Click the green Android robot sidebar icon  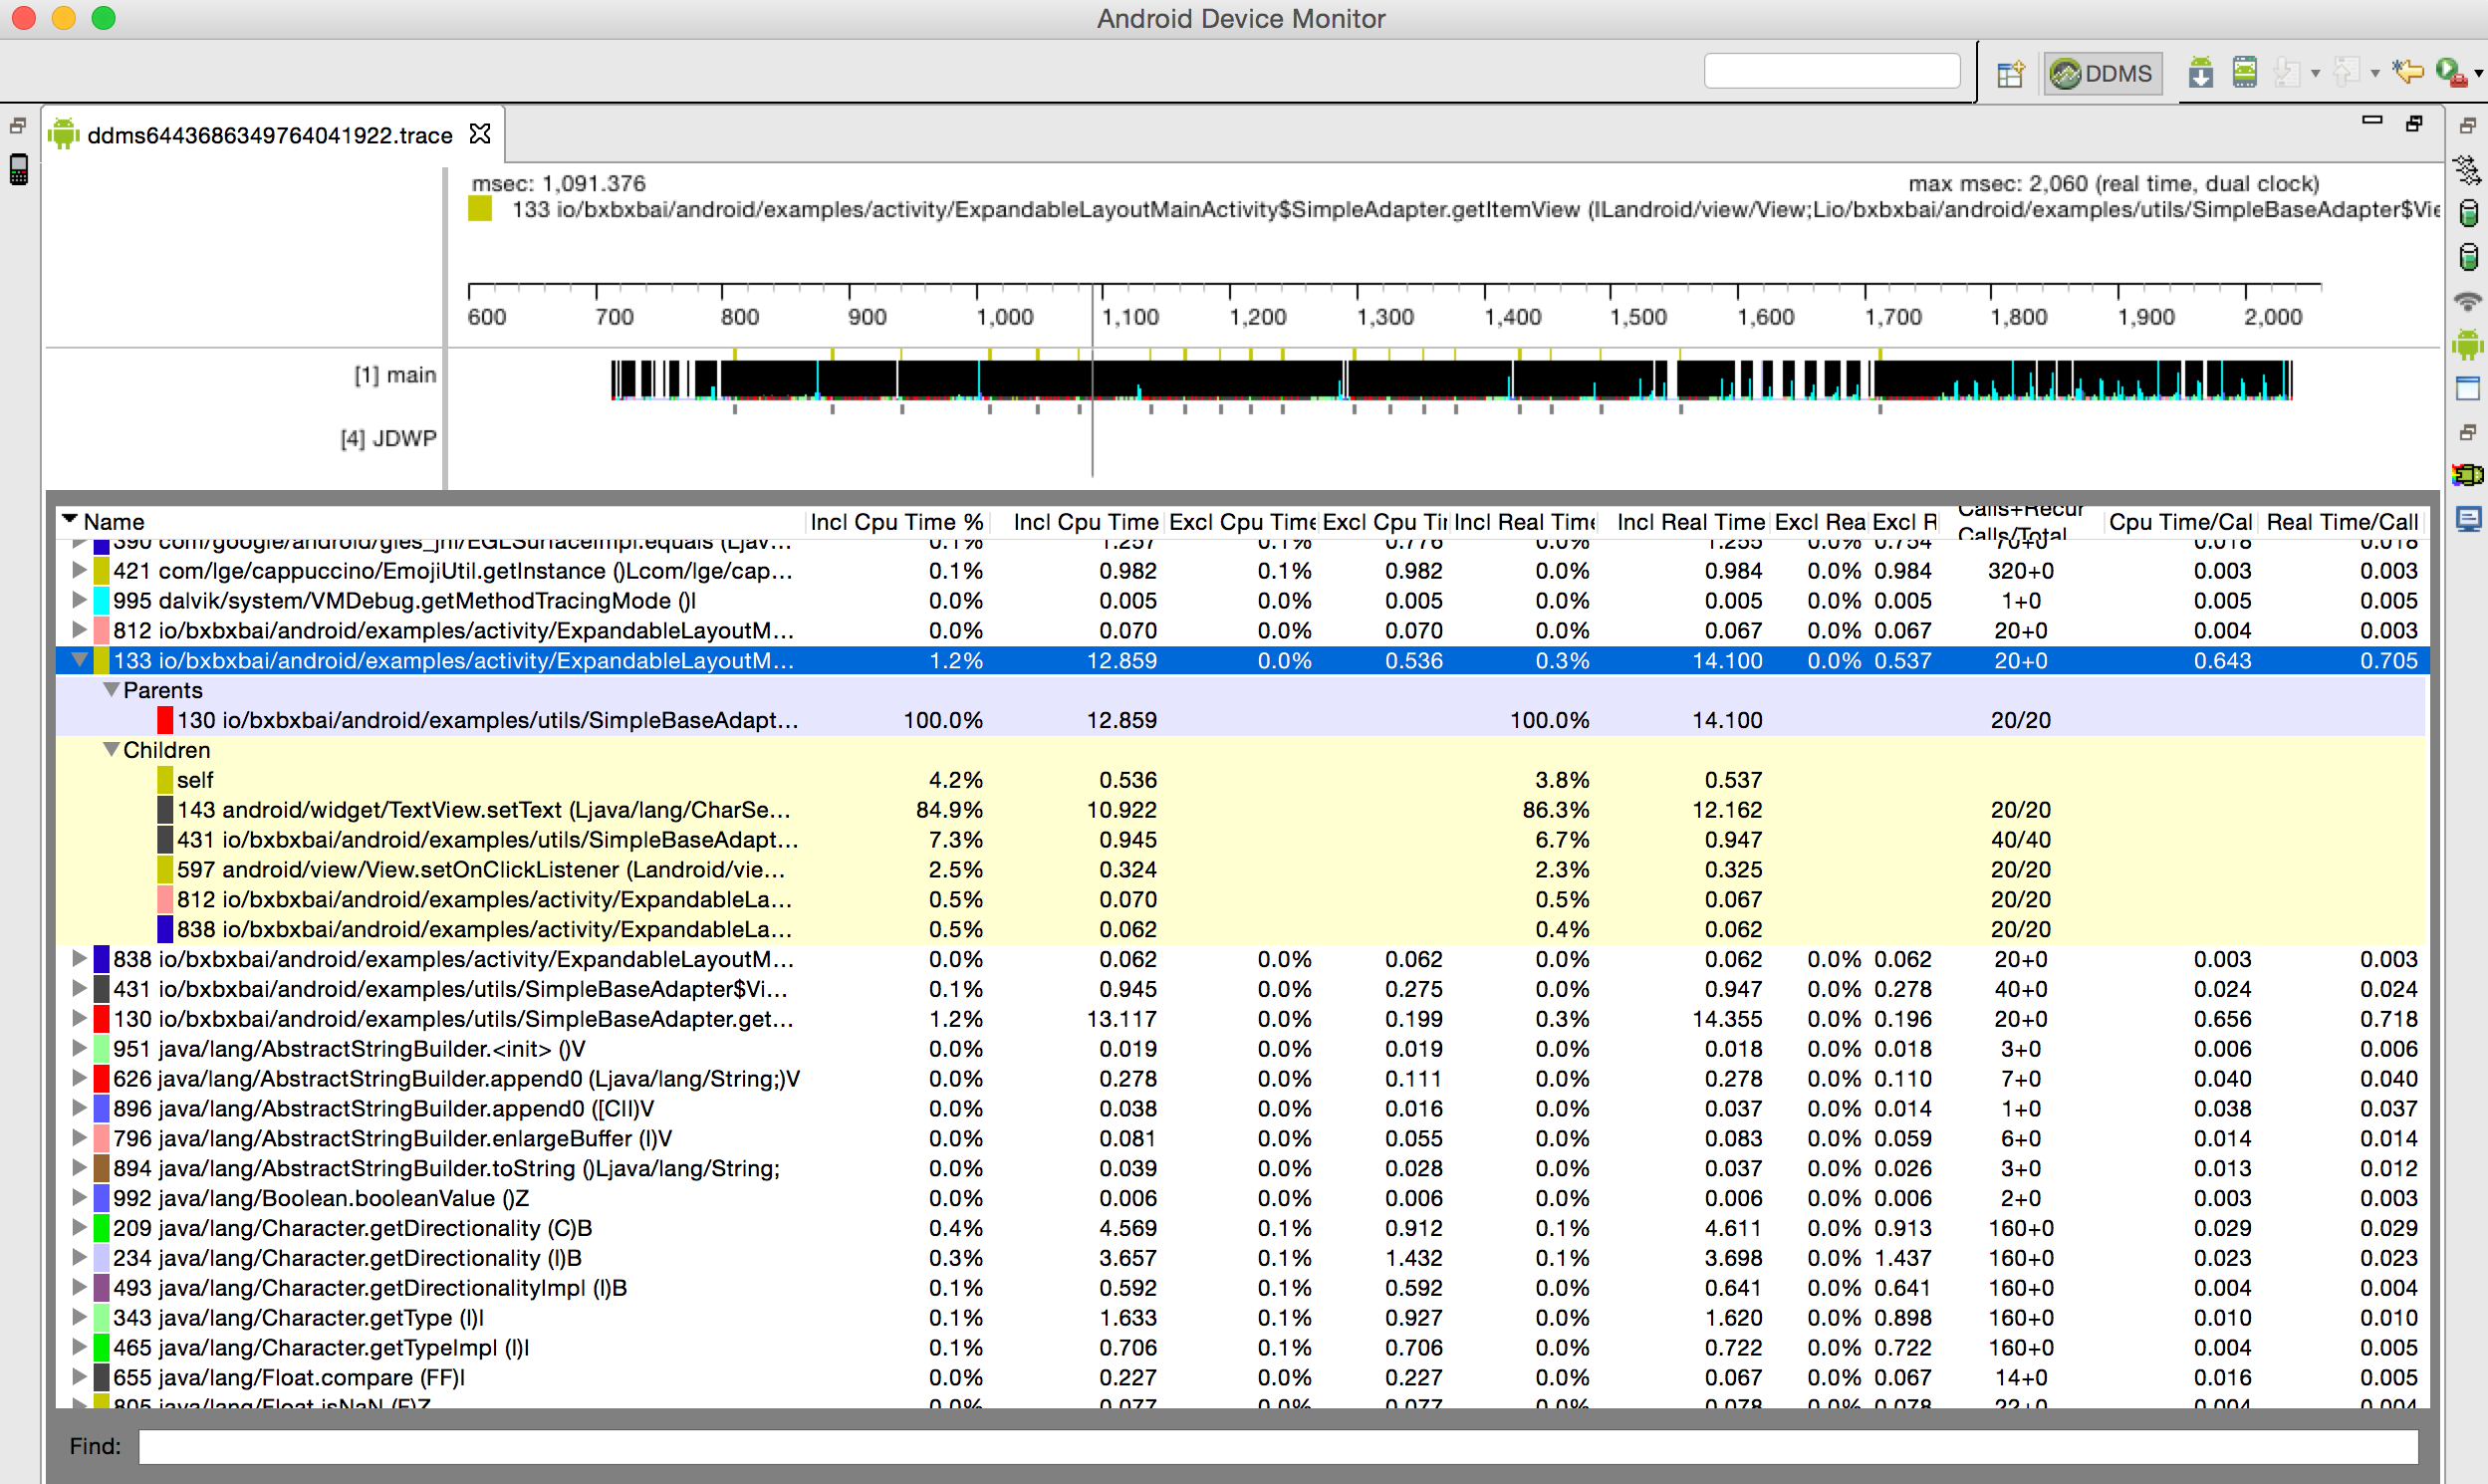click(x=2467, y=345)
